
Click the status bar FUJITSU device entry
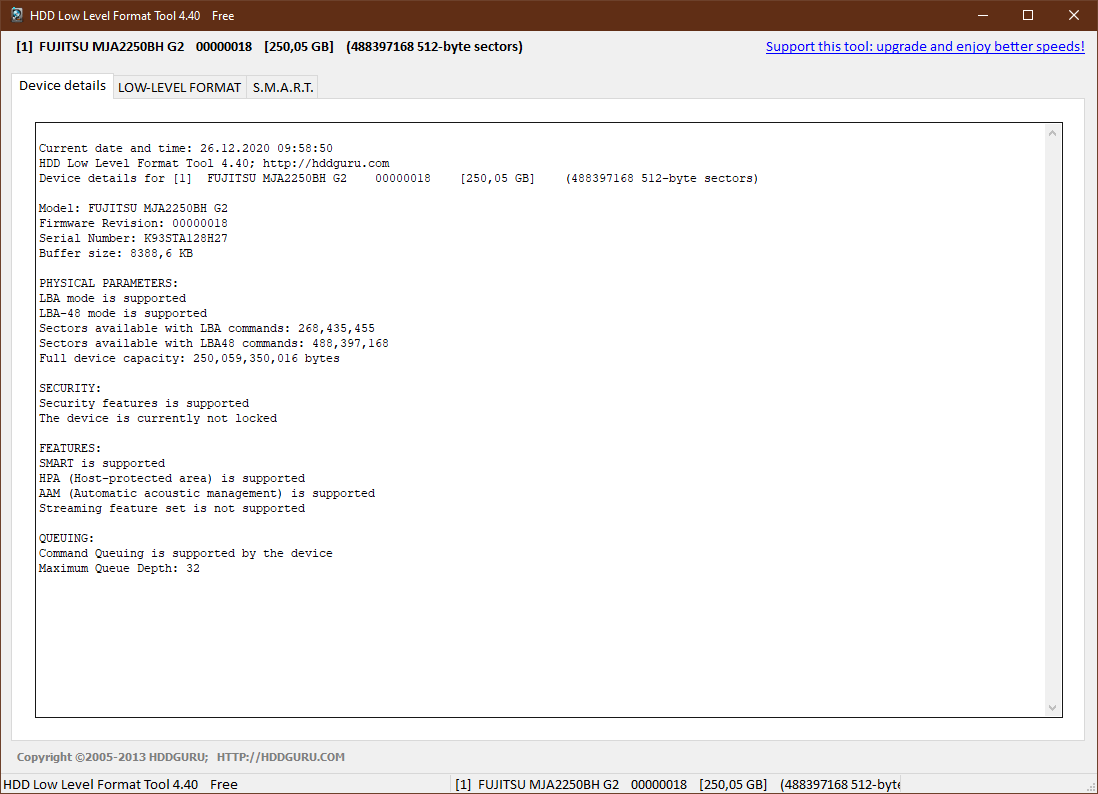point(677,784)
